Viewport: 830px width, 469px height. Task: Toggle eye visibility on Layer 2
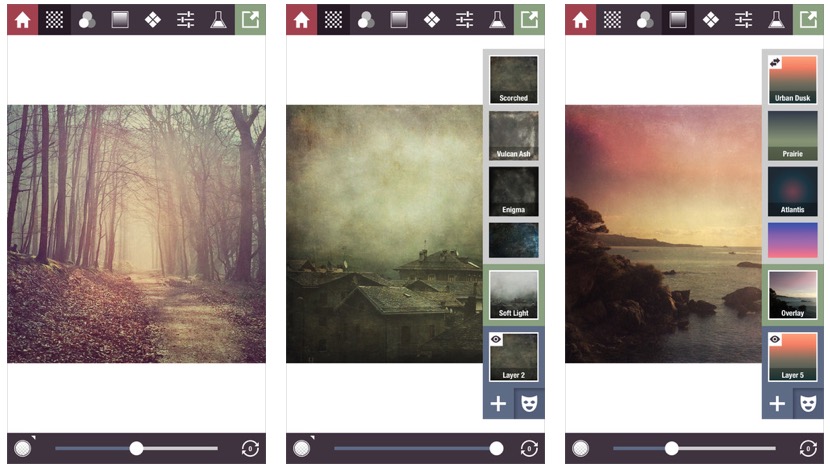497,340
